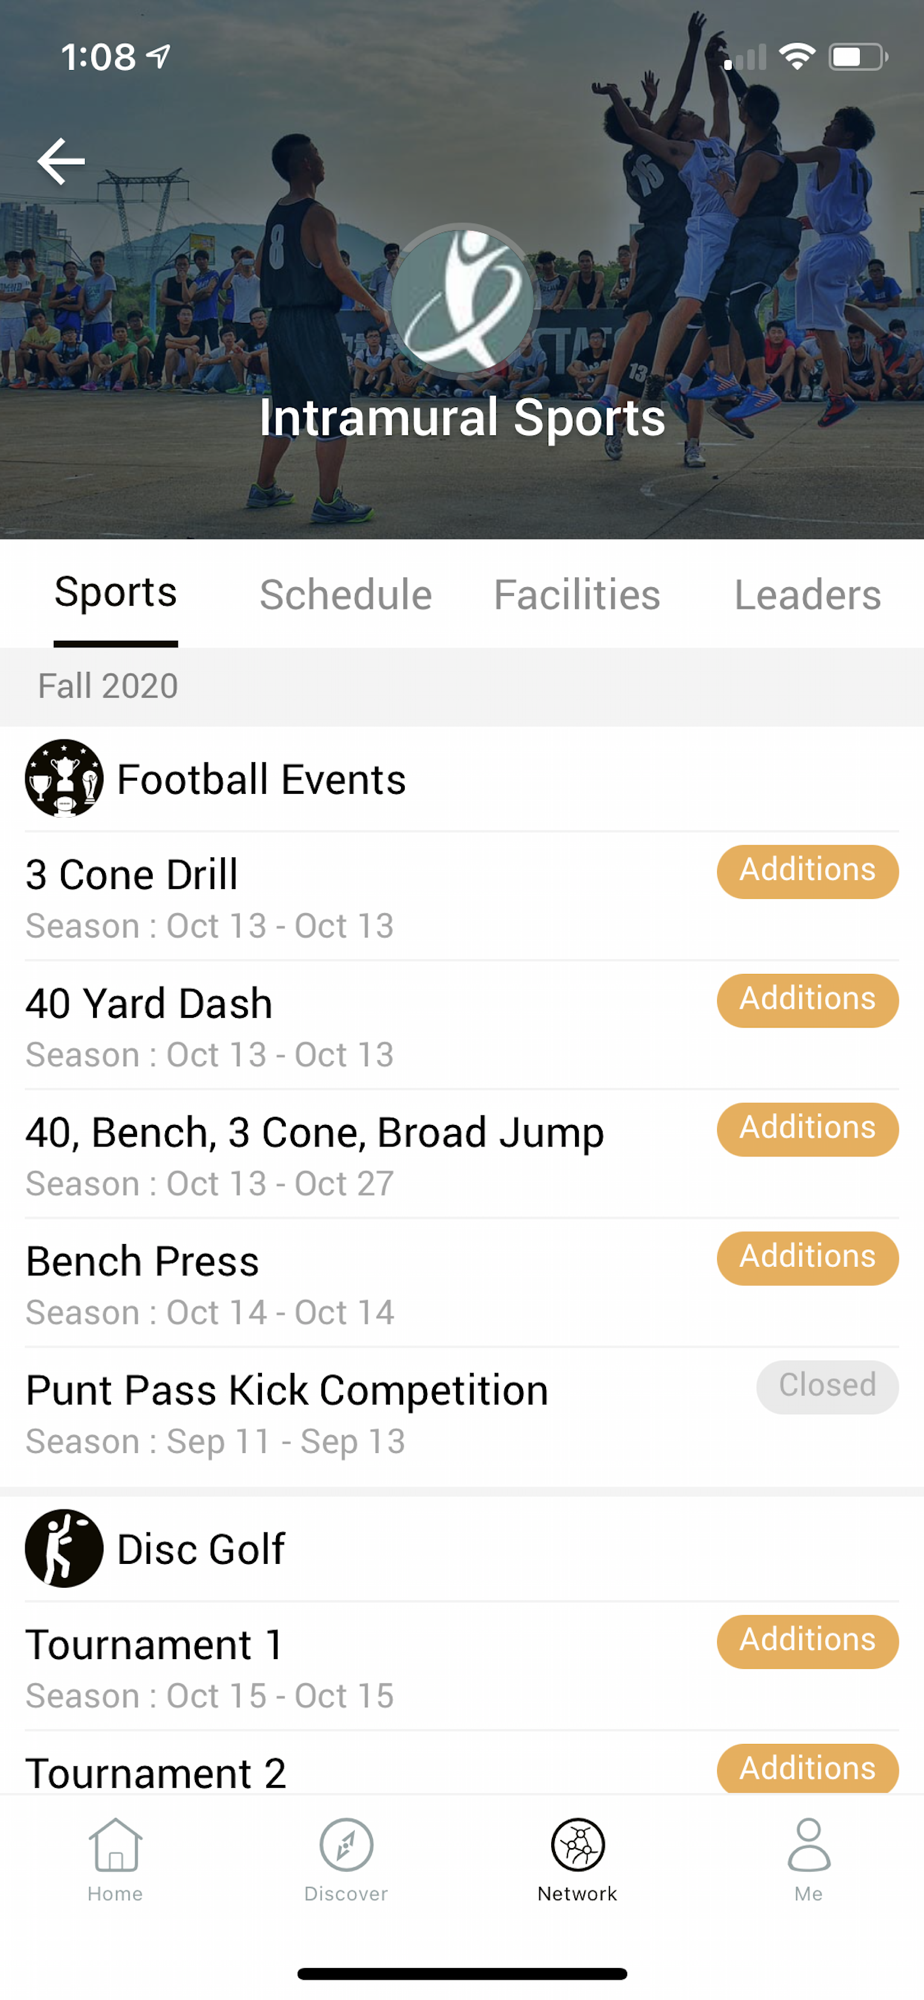
Task: Open the Home tab icon
Action: [x=115, y=1845]
